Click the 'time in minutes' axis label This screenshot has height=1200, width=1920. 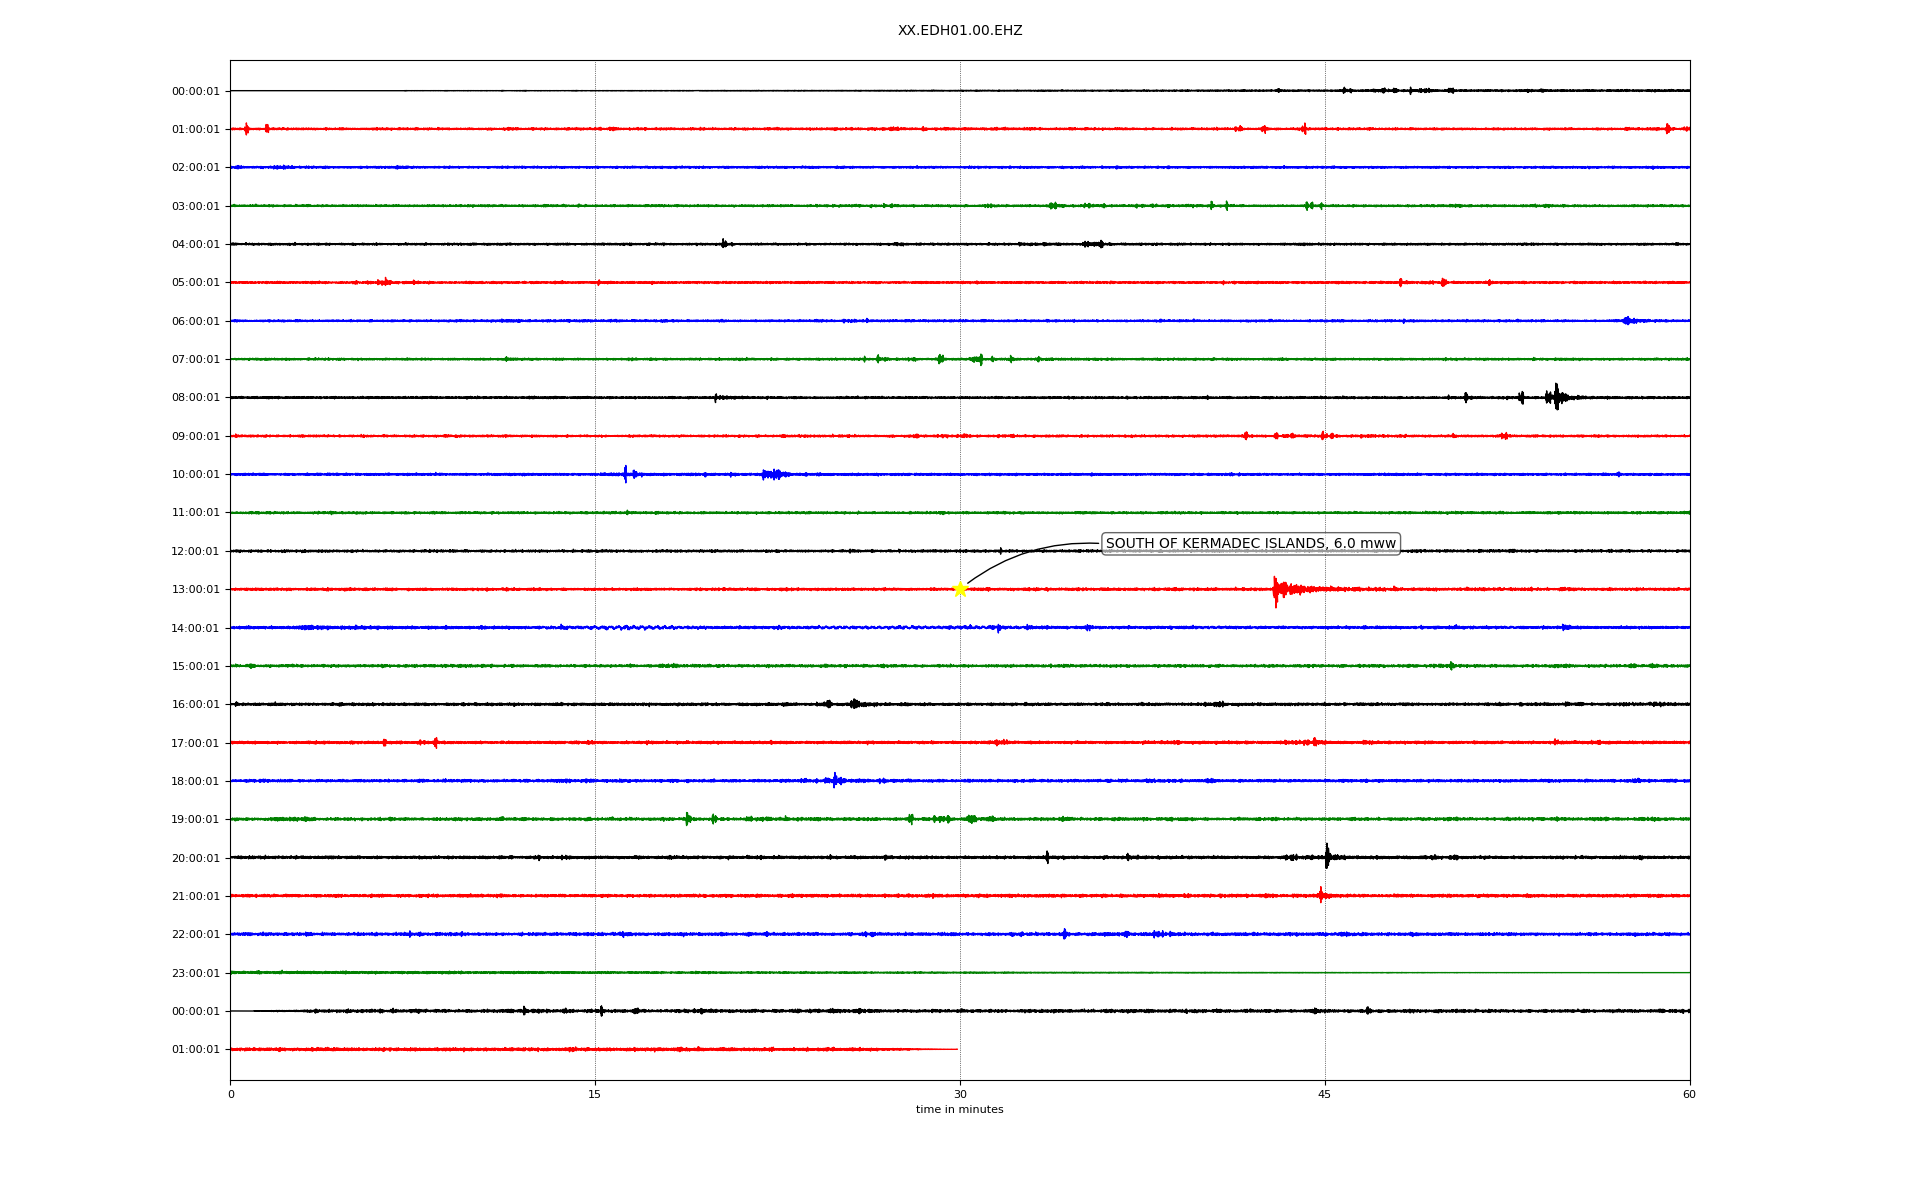[959, 1110]
